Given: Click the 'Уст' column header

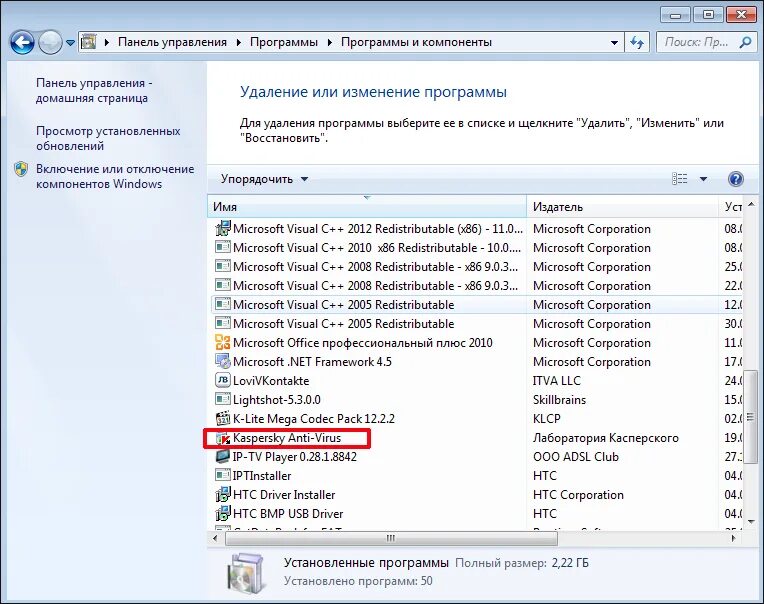Looking at the screenshot, I should (731, 207).
